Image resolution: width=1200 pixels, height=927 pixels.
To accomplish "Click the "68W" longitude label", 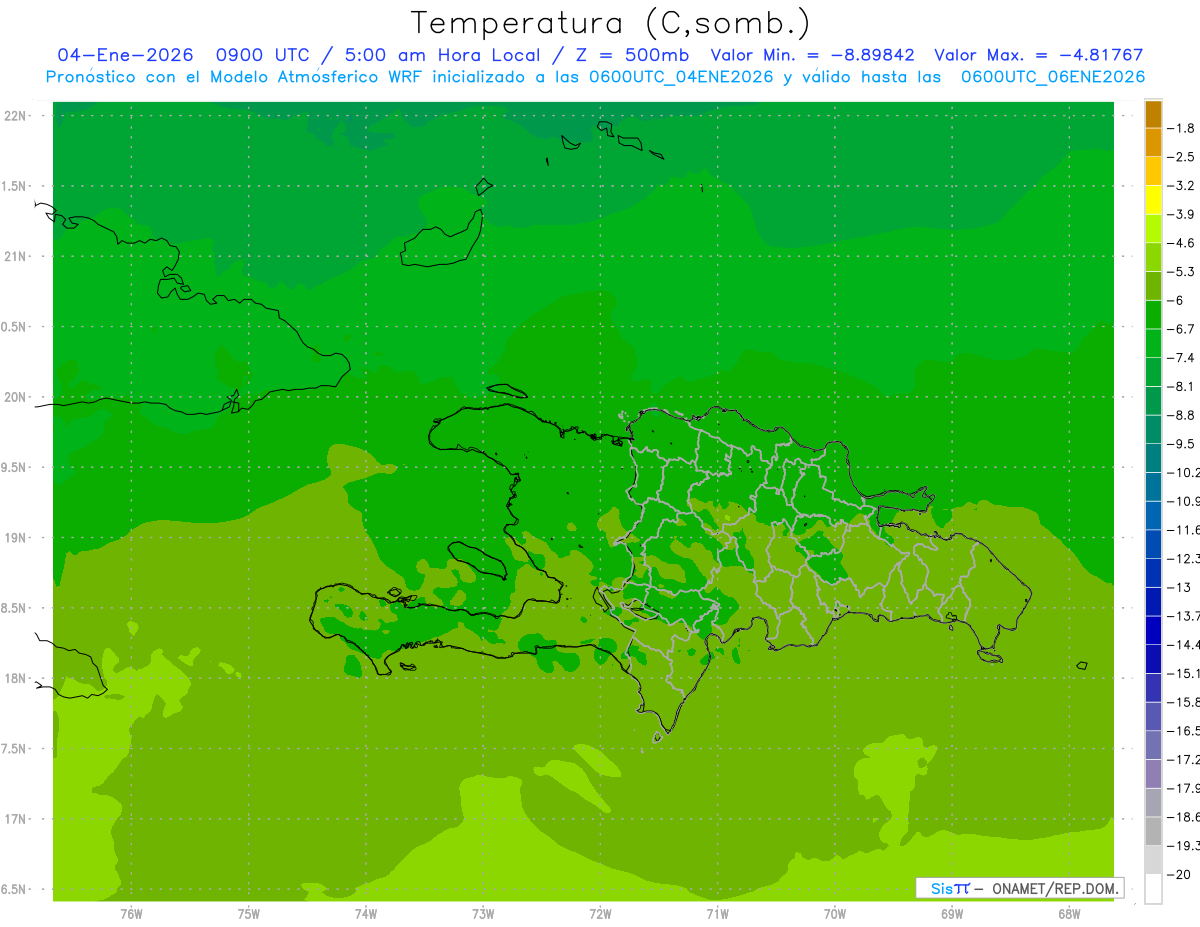I will [x=1069, y=913].
